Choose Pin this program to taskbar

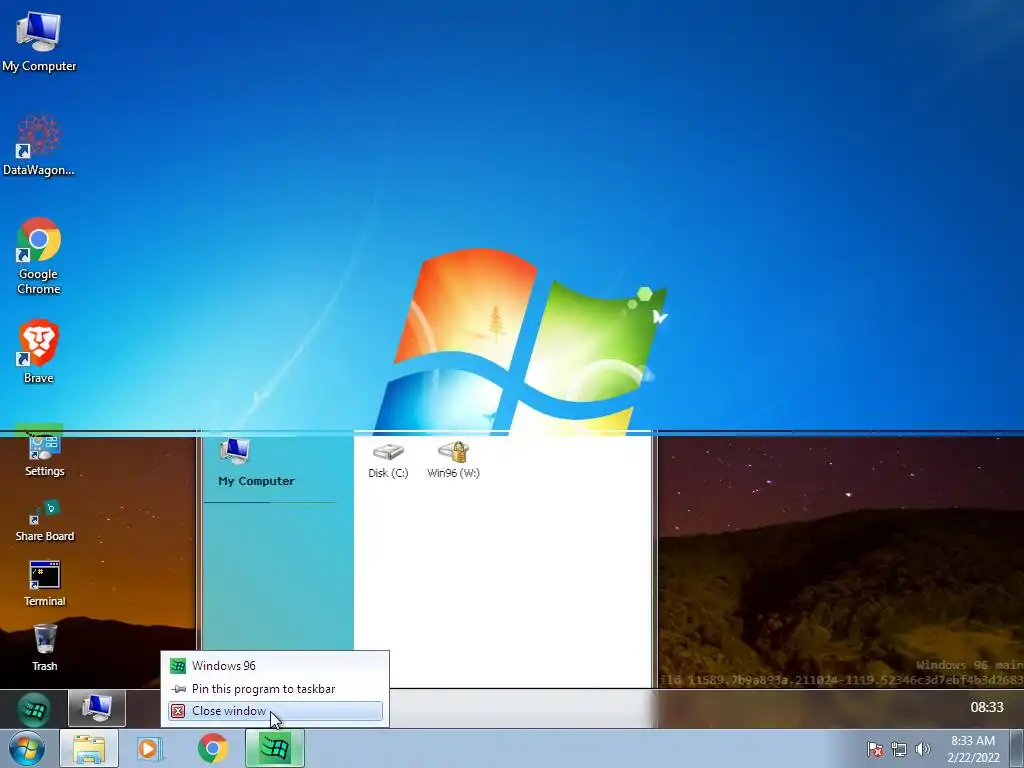point(275,689)
